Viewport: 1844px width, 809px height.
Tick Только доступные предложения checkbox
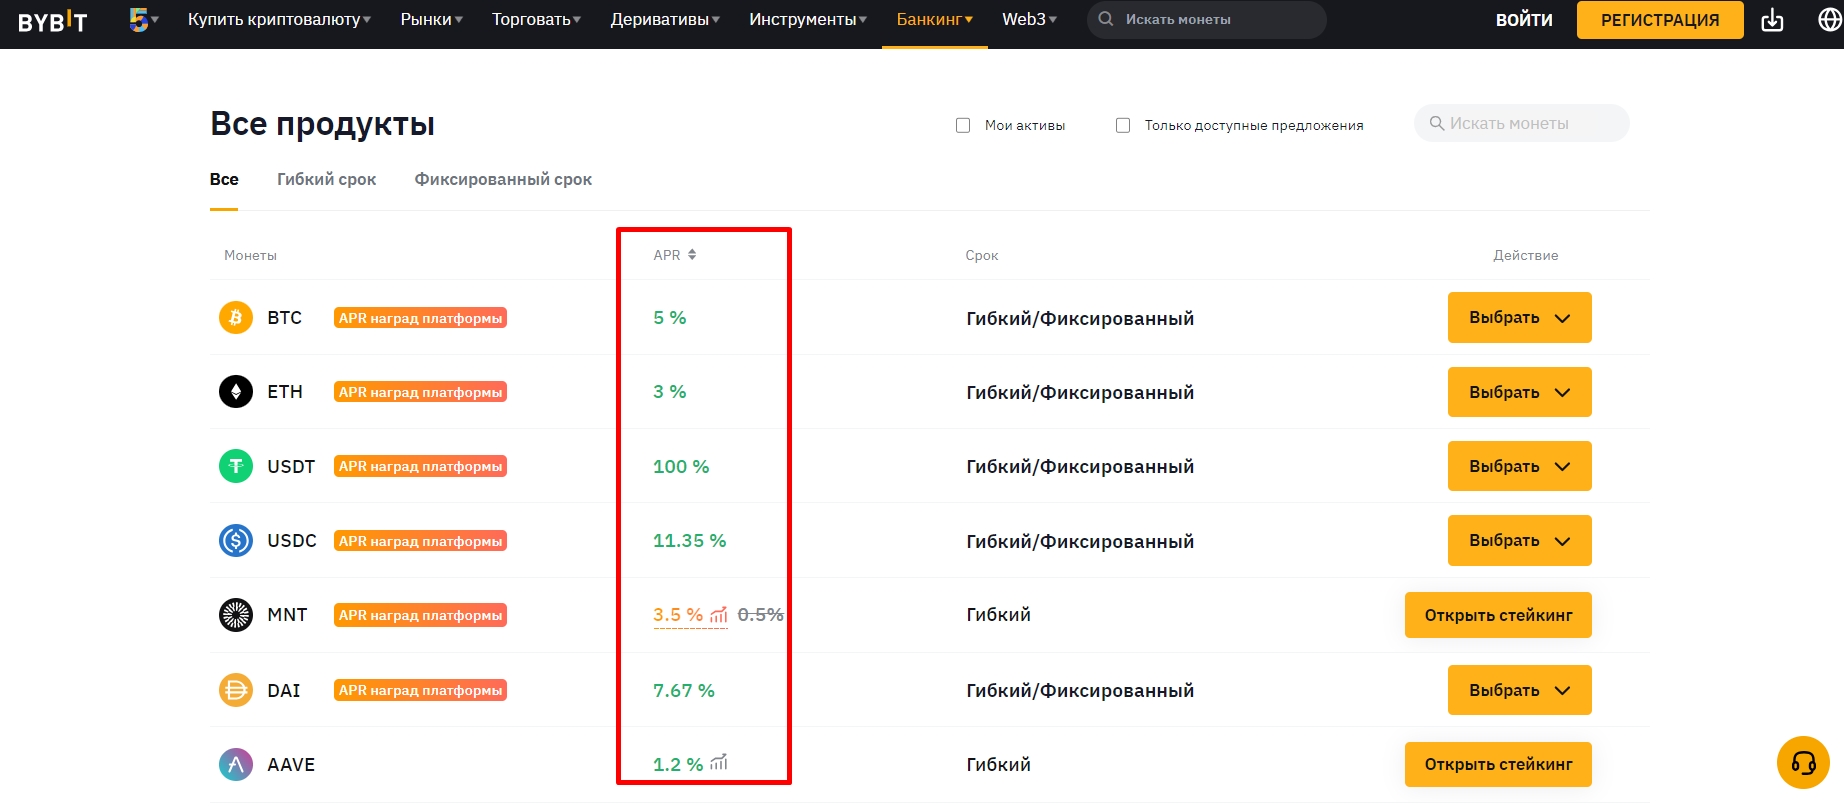tap(1123, 126)
